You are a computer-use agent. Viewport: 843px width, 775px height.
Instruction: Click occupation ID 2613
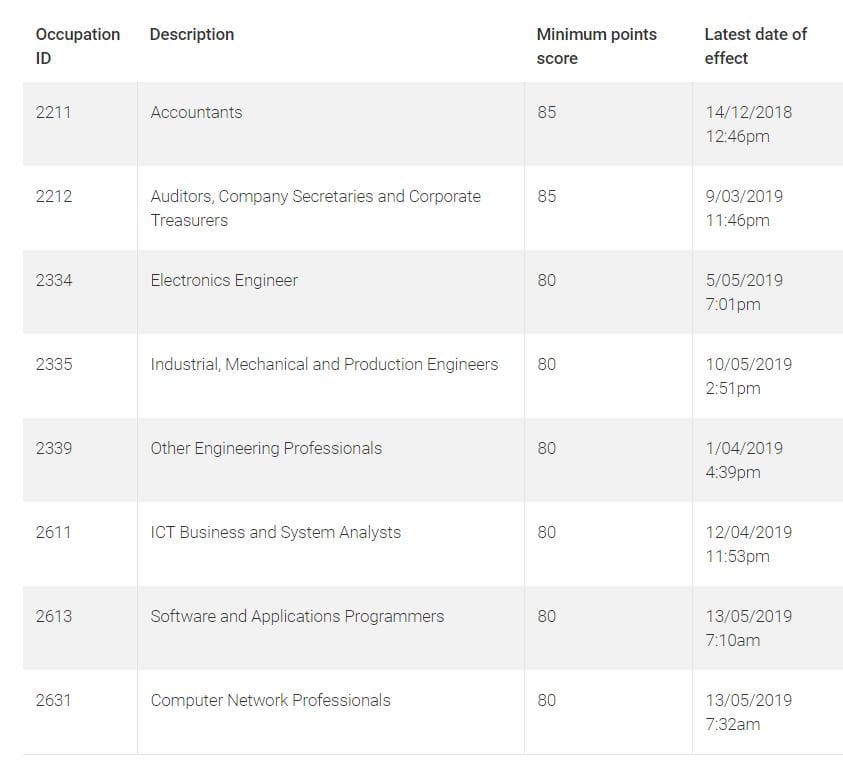pos(54,616)
